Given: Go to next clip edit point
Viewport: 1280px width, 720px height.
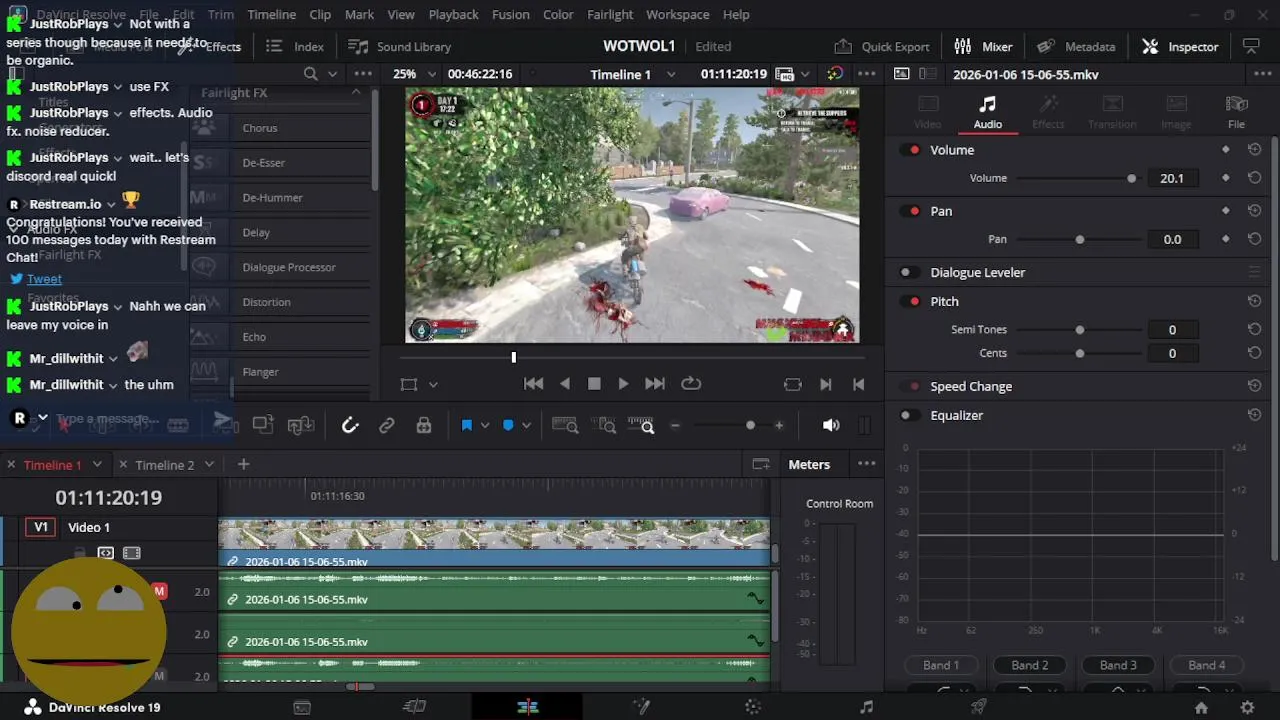Looking at the screenshot, I should [x=826, y=384].
